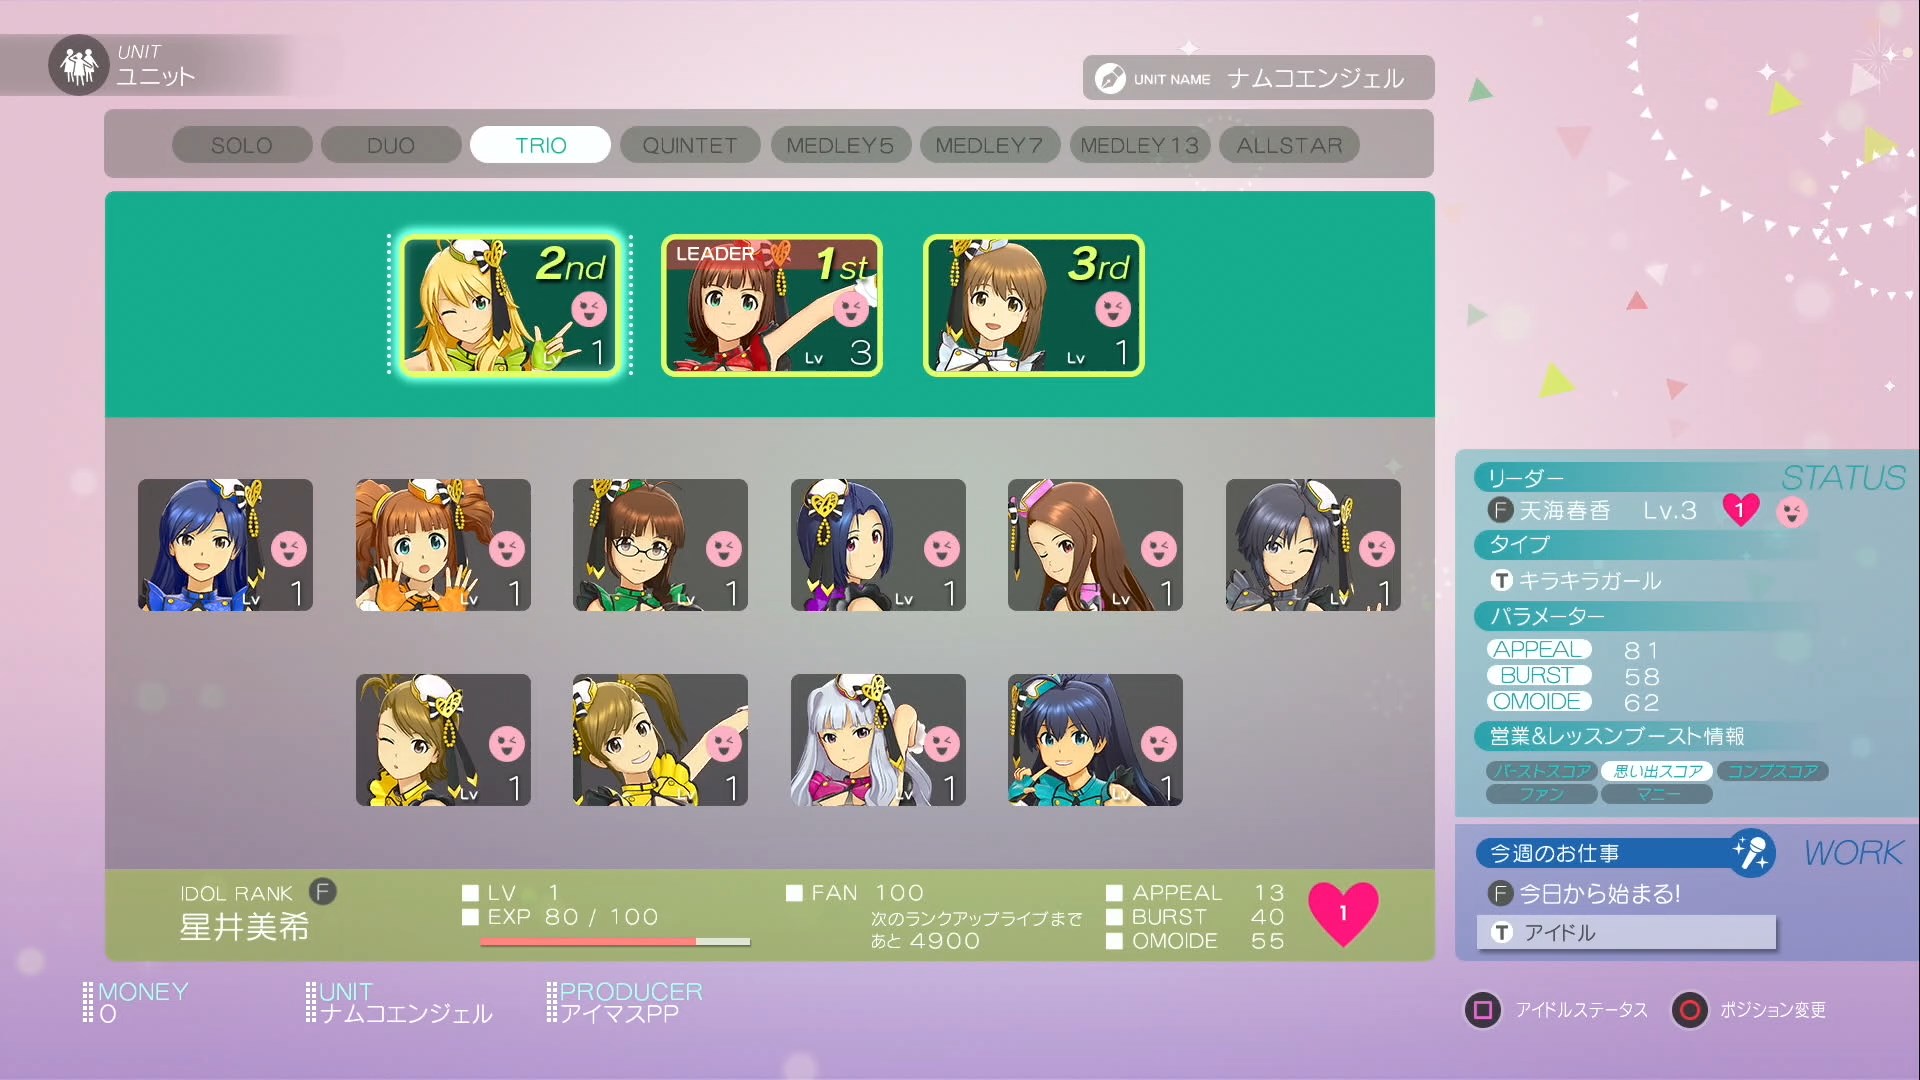Click the large pink heart beside APPEAL stats

tap(1343, 914)
